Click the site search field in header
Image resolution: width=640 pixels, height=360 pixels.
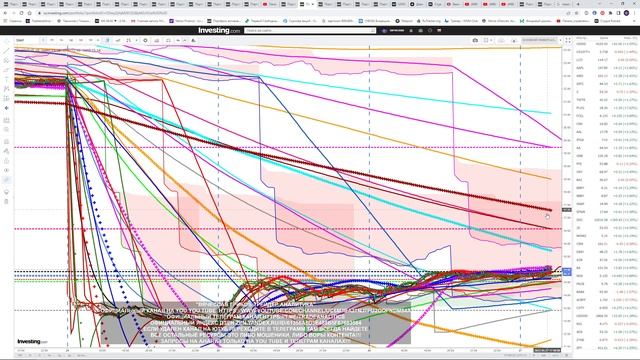(310, 31)
